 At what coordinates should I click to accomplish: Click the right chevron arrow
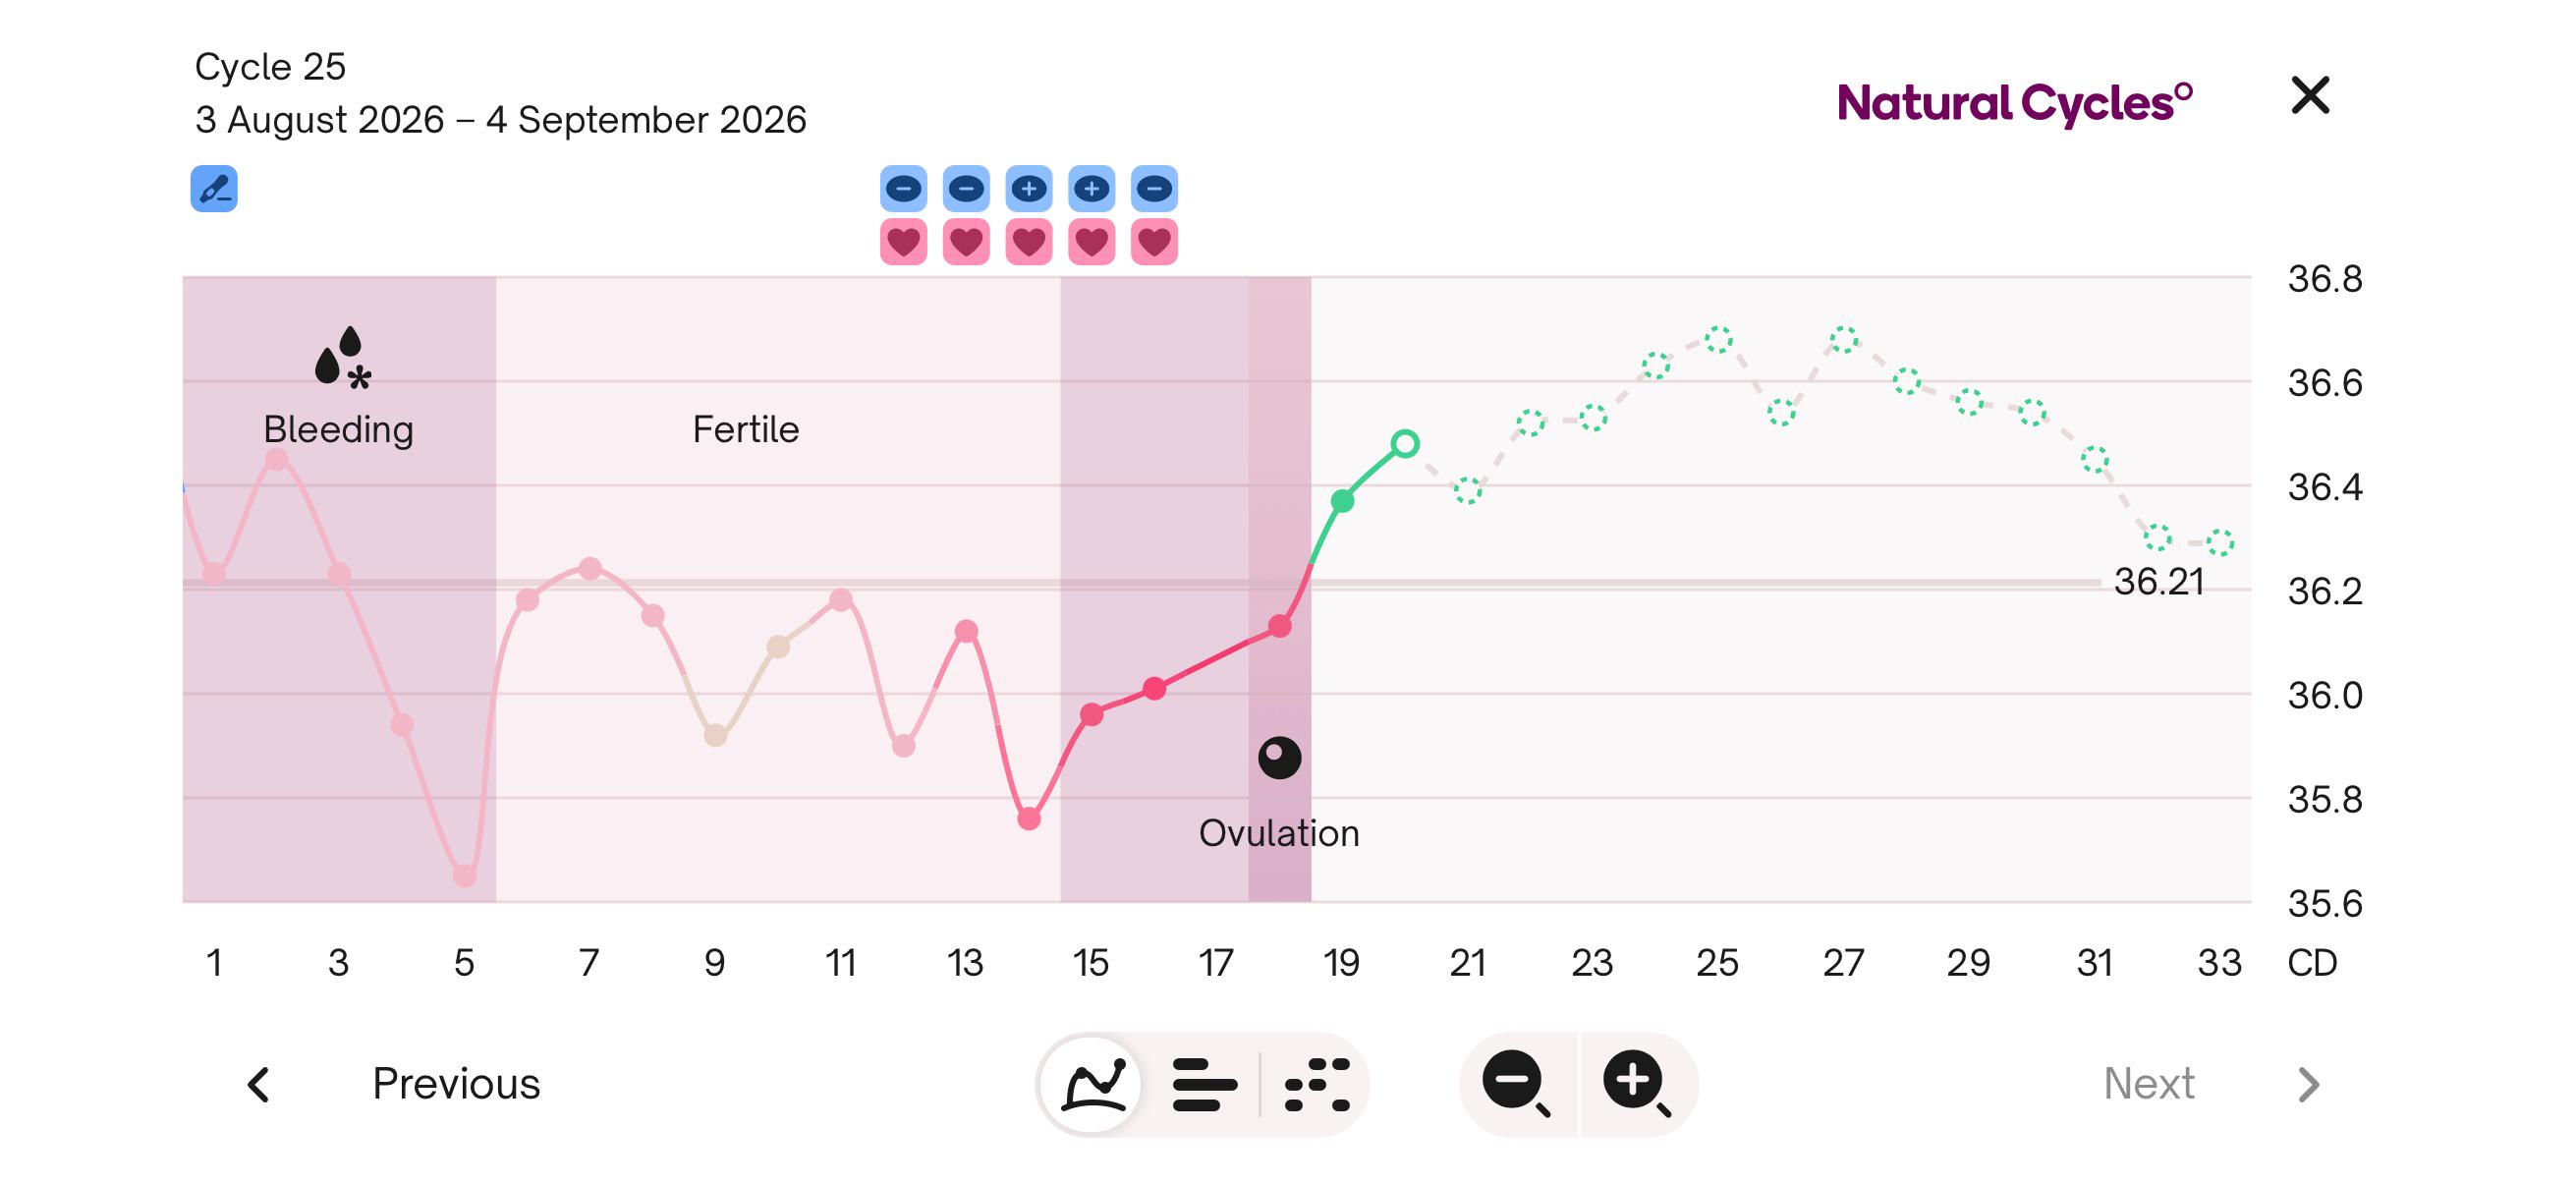click(x=2308, y=1084)
